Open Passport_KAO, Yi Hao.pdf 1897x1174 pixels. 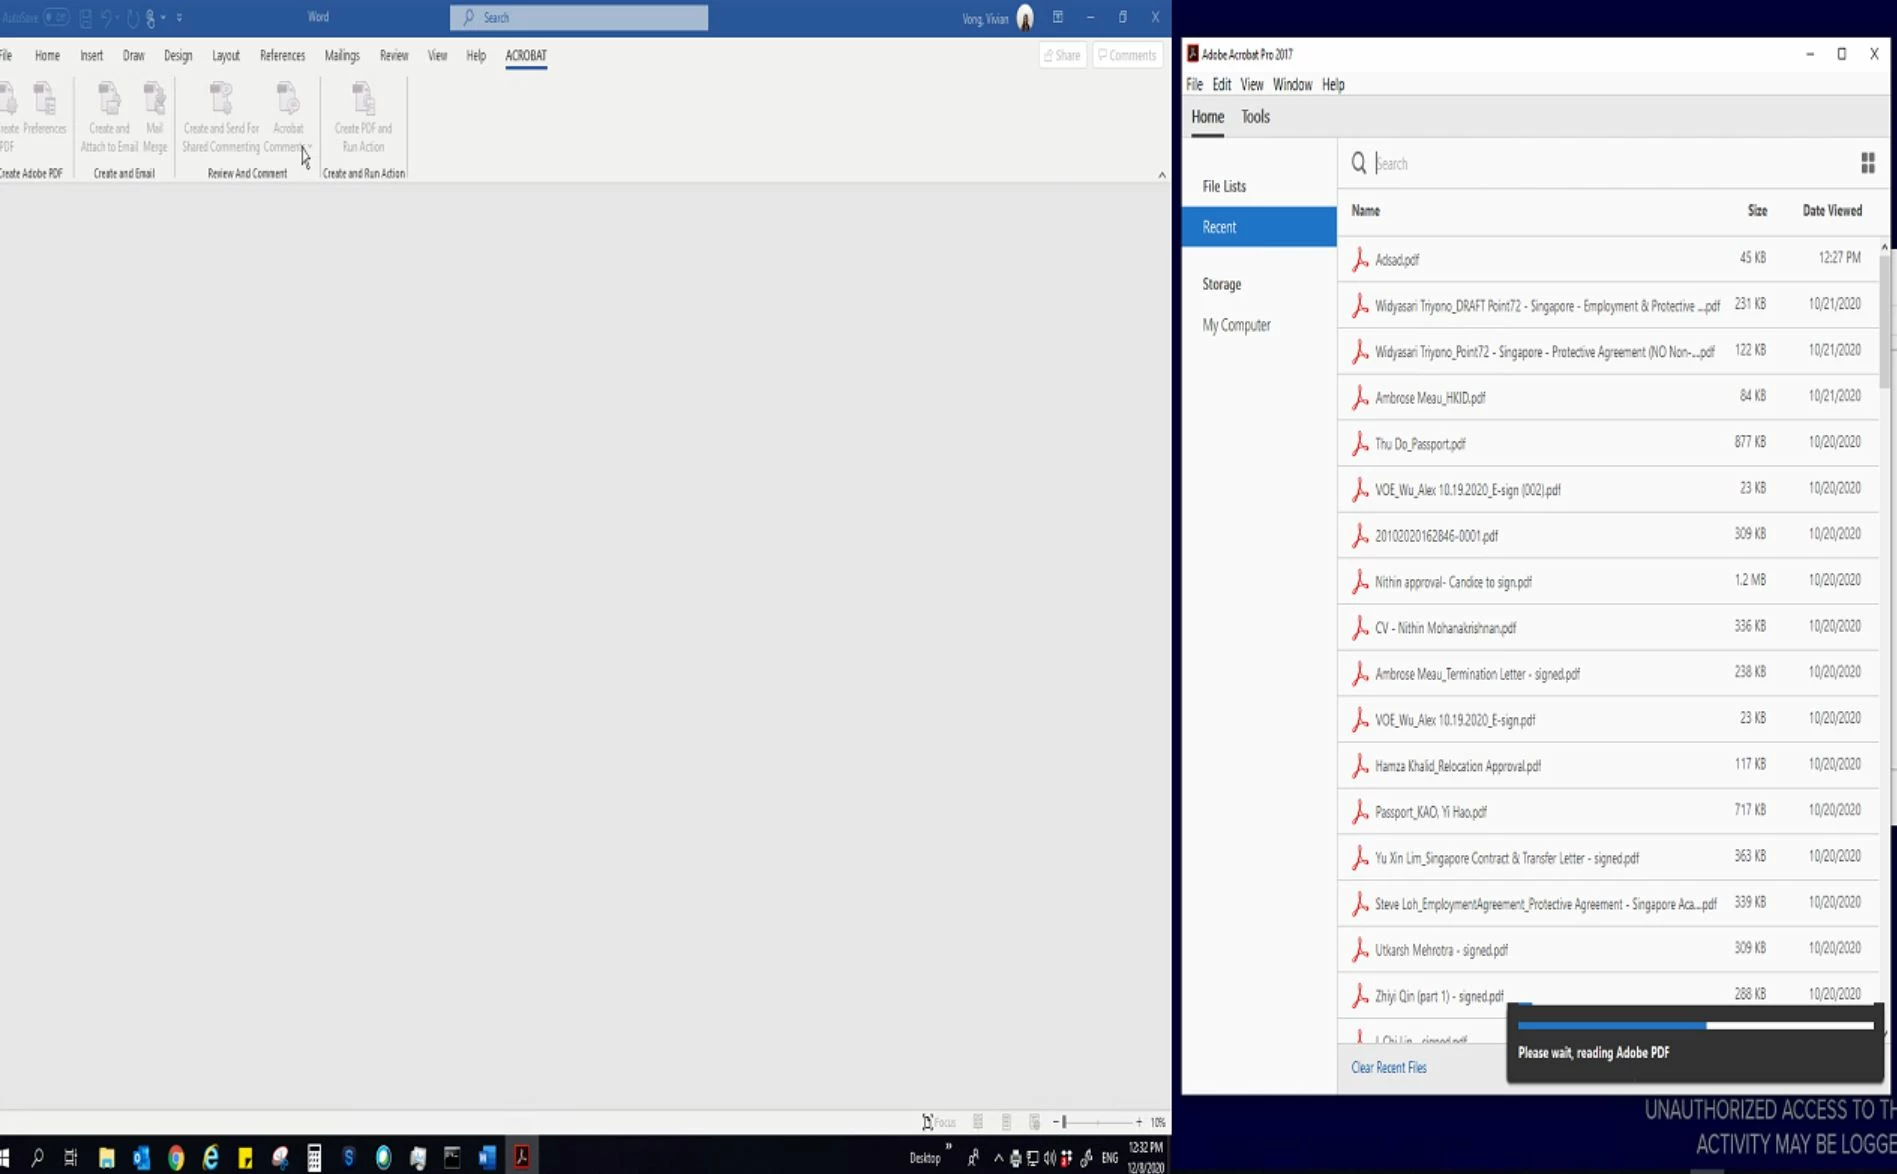click(1608, 811)
